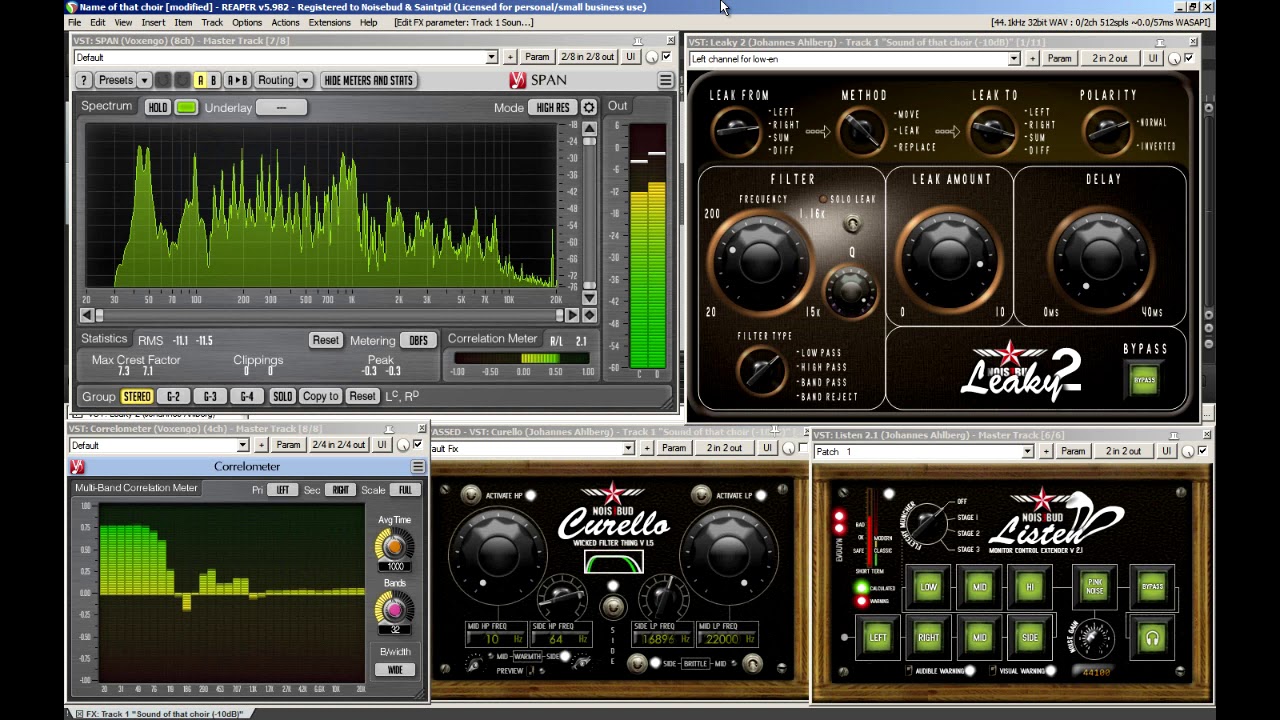Click the Leaky 2 Leak From knob

click(x=737, y=131)
